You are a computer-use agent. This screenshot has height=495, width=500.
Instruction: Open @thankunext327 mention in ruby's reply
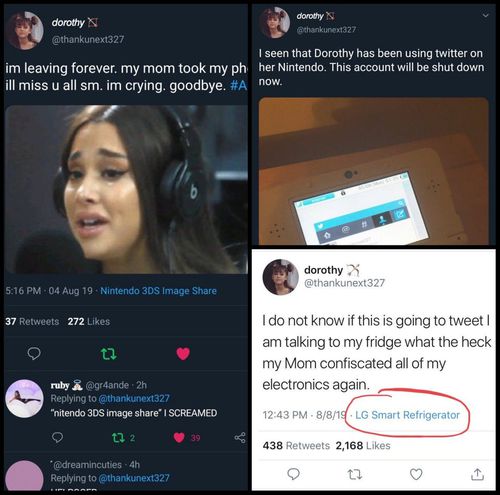click(x=134, y=398)
